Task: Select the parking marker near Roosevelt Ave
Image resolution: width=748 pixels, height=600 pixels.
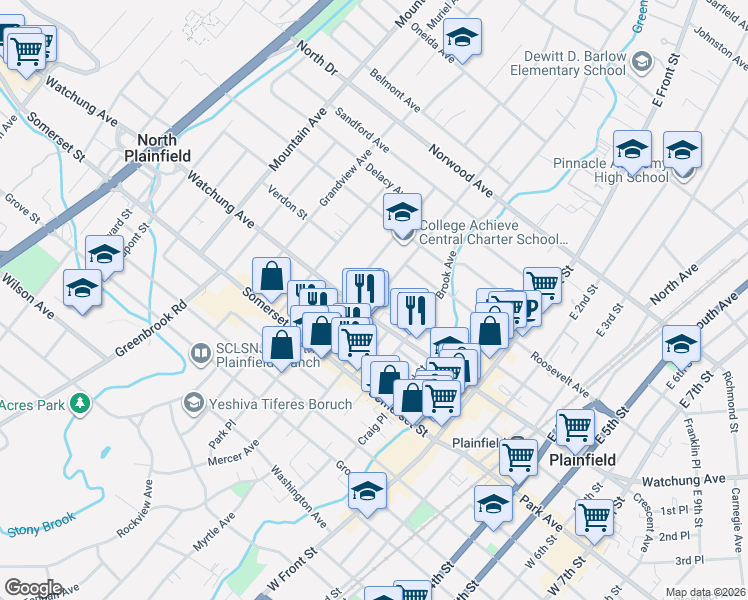Action: click(532, 310)
